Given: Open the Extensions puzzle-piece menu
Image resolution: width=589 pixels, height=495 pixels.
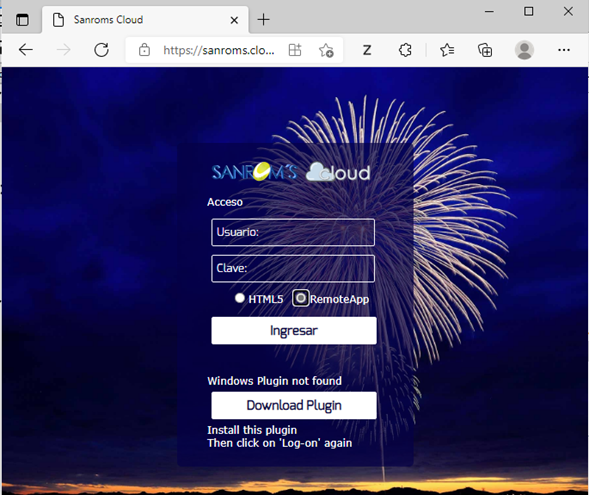Looking at the screenshot, I should point(405,50).
